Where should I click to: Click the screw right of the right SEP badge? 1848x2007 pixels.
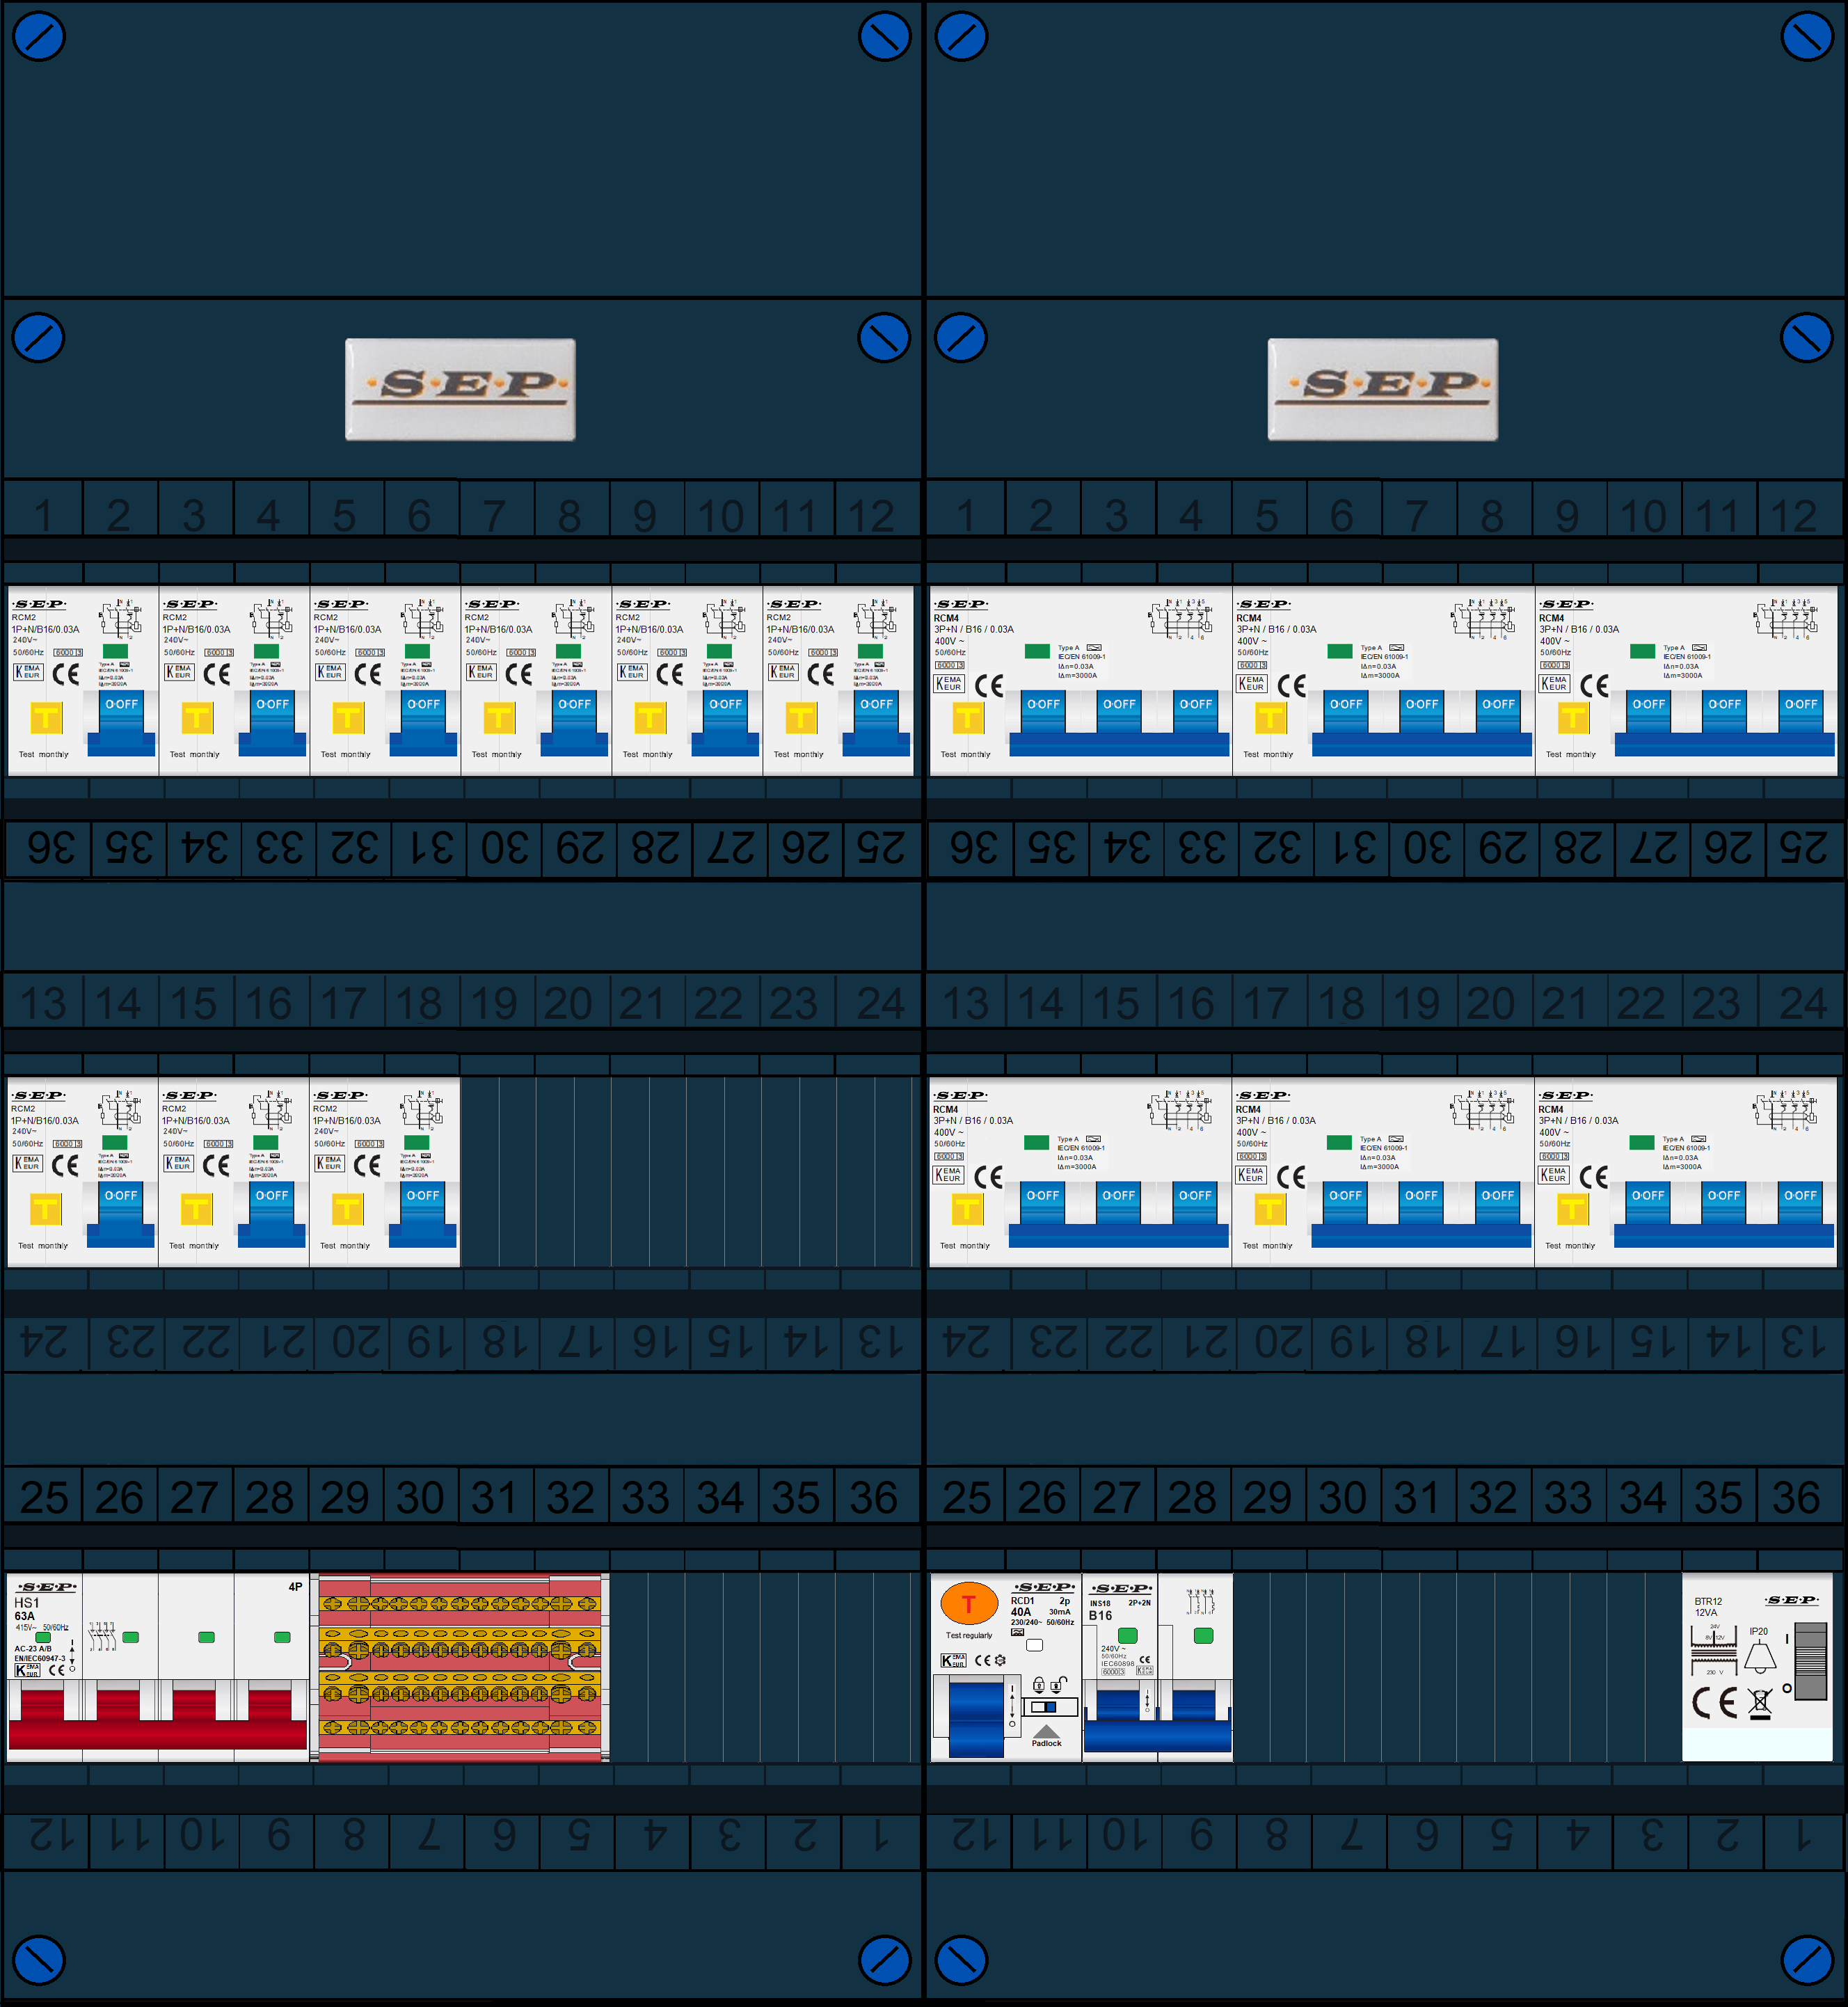(x=1807, y=338)
